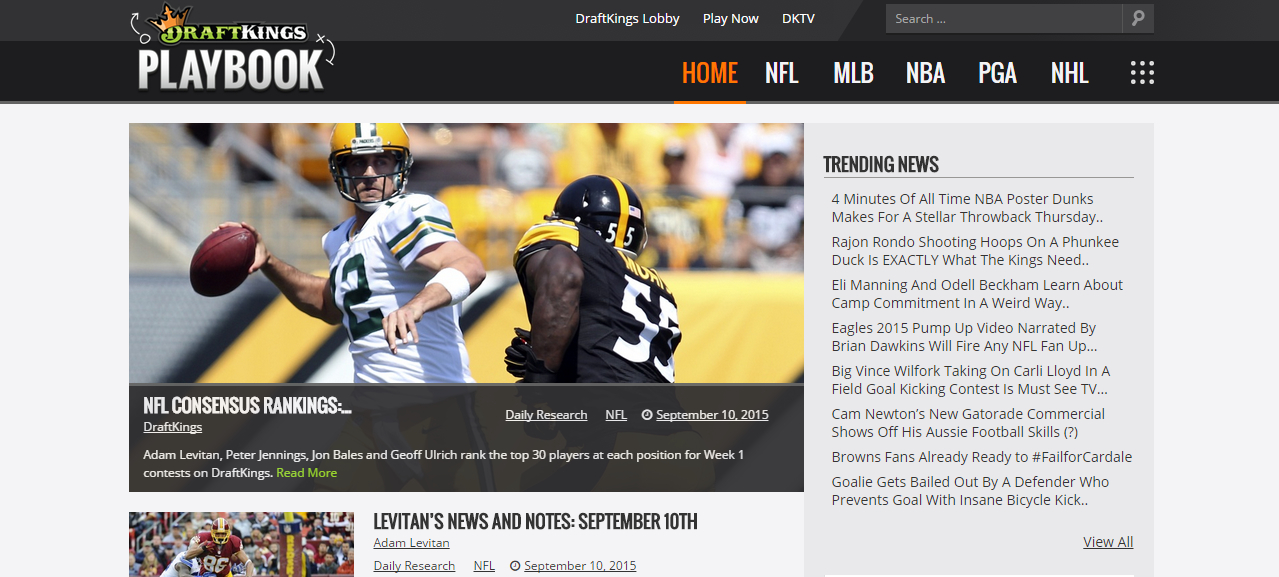Click the TRENDING NEWS heading

881,165
